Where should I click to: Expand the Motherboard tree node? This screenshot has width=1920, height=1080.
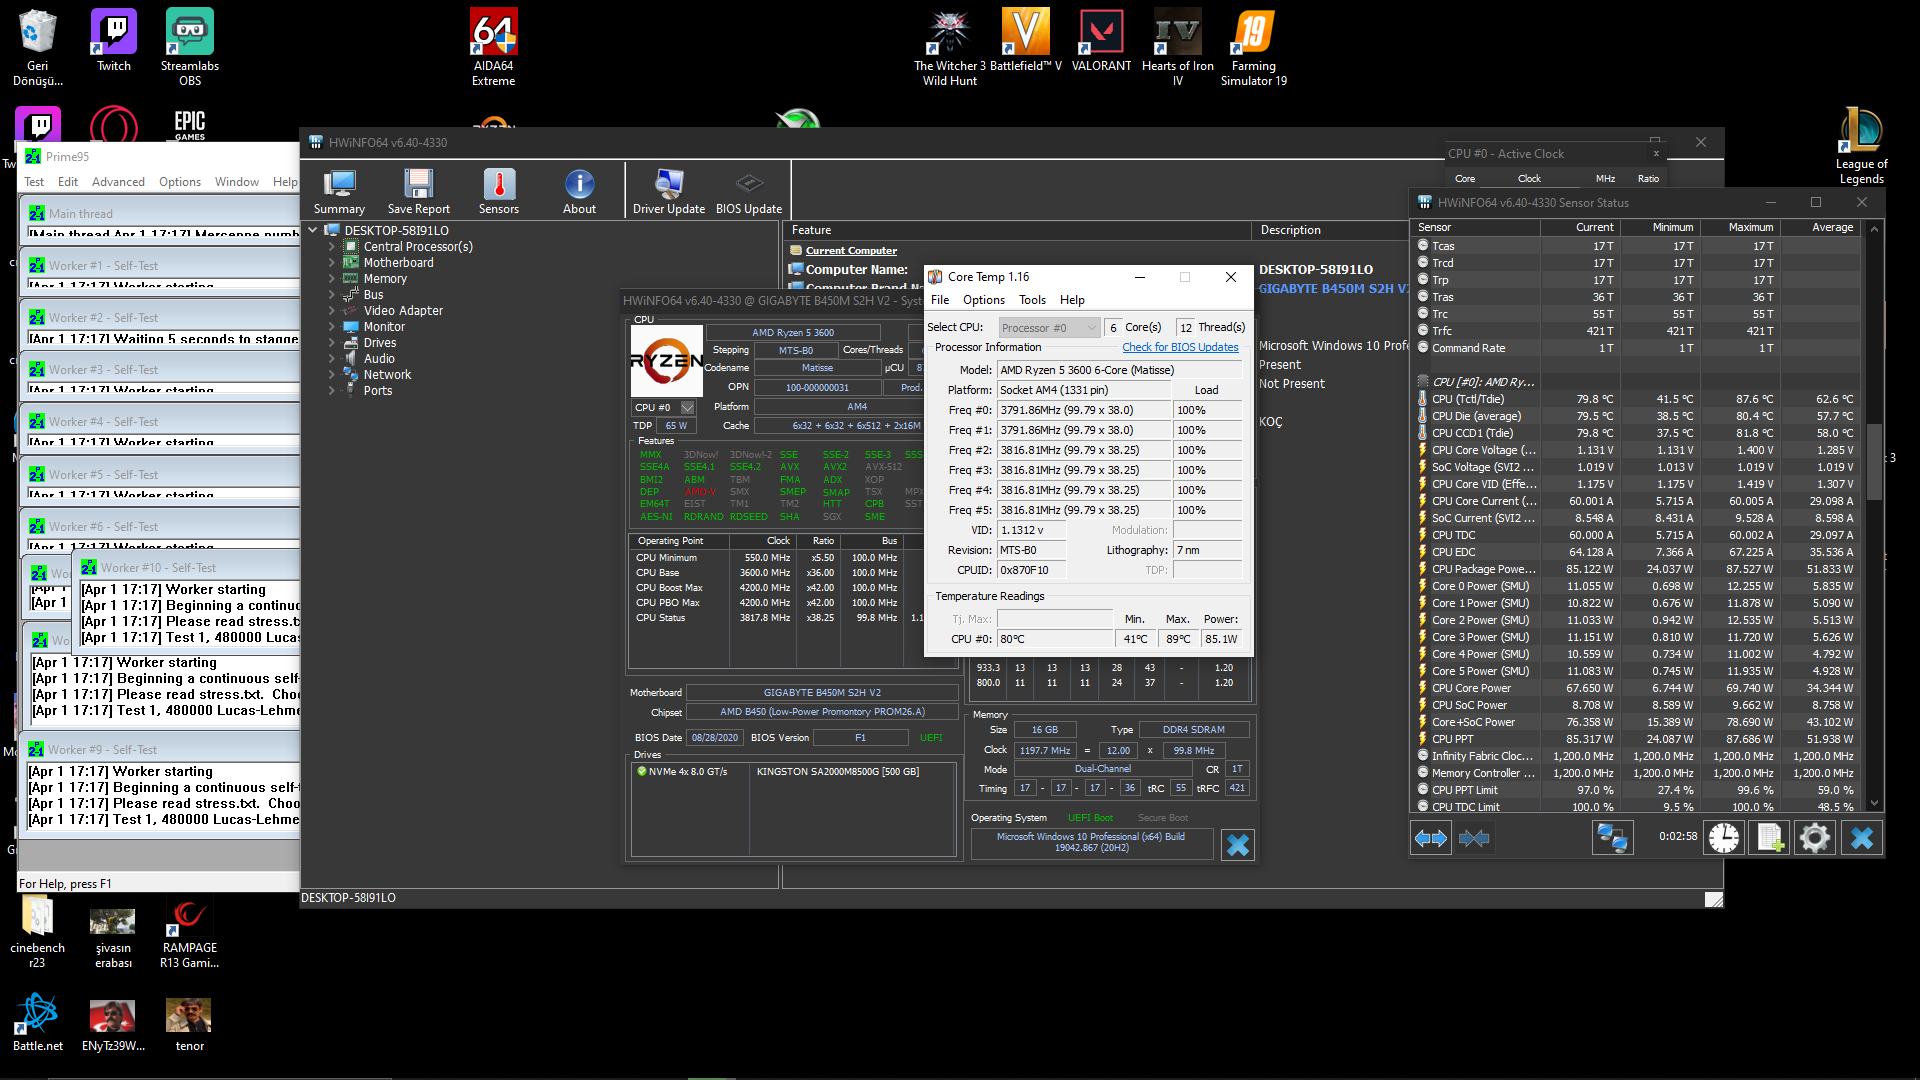331,262
